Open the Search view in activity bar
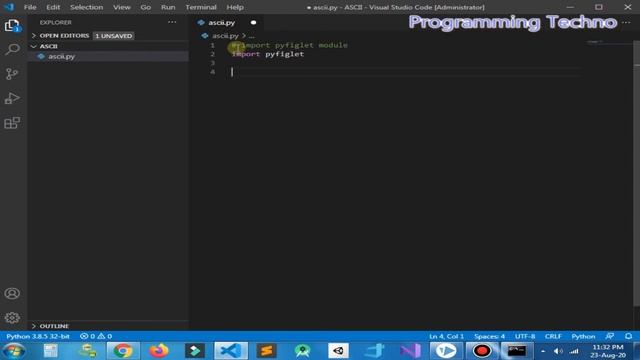The image size is (640, 360). (12, 49)
